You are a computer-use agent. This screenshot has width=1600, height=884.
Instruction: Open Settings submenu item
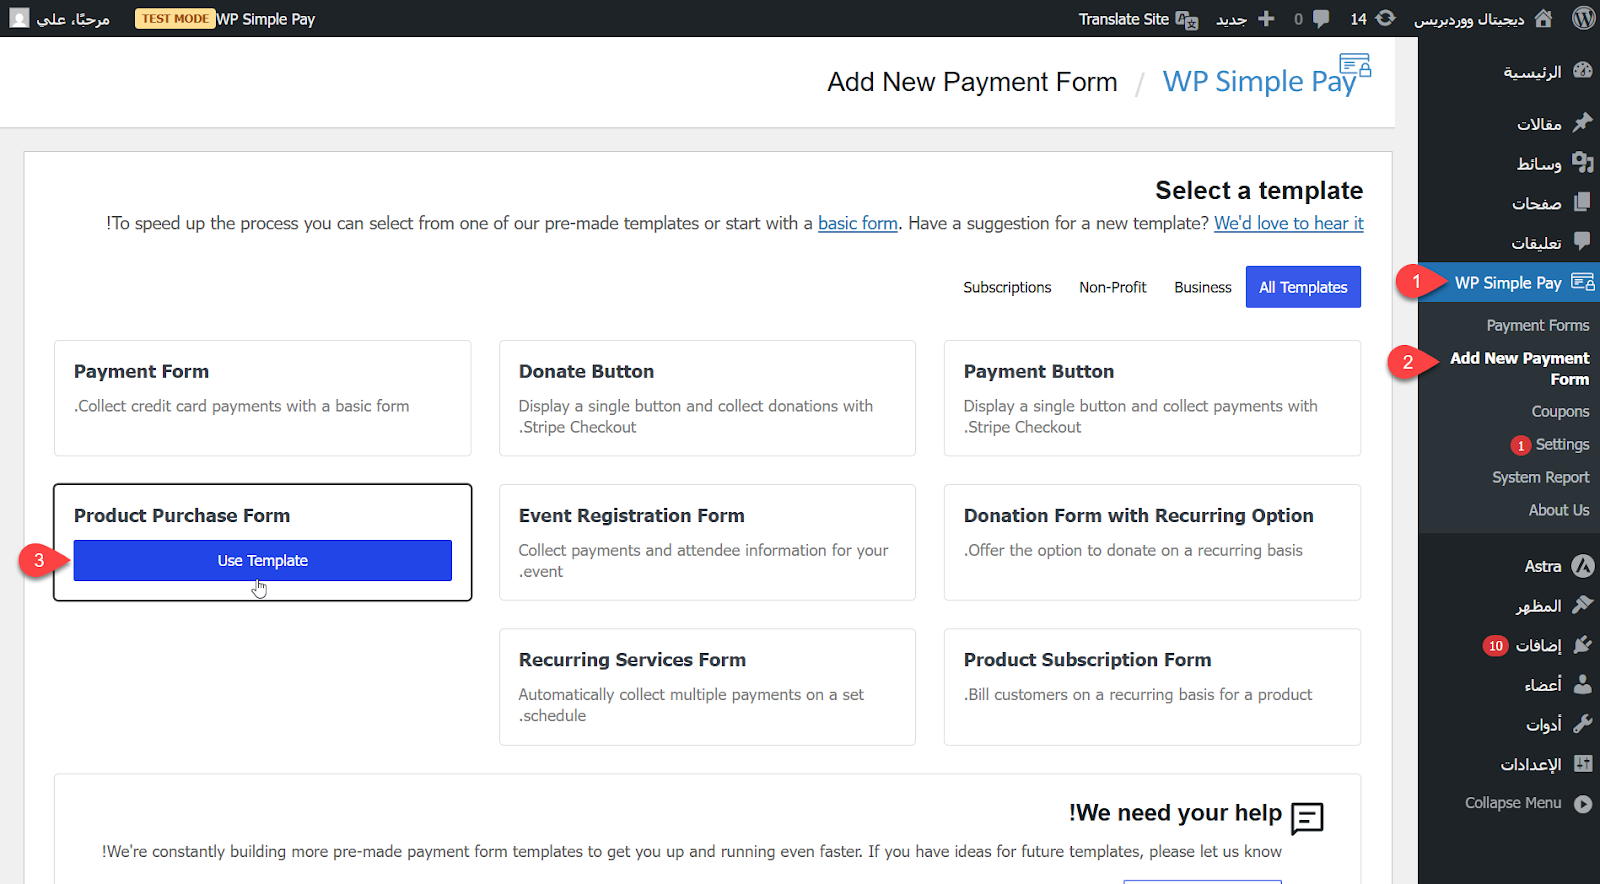1562,444
